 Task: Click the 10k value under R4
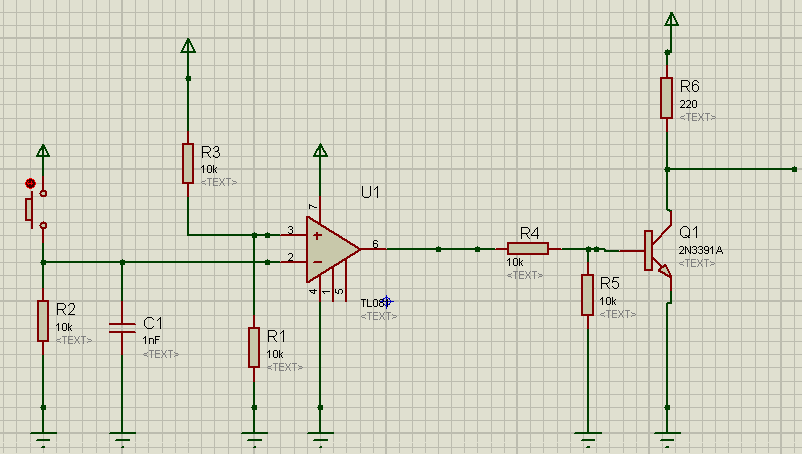515,262
